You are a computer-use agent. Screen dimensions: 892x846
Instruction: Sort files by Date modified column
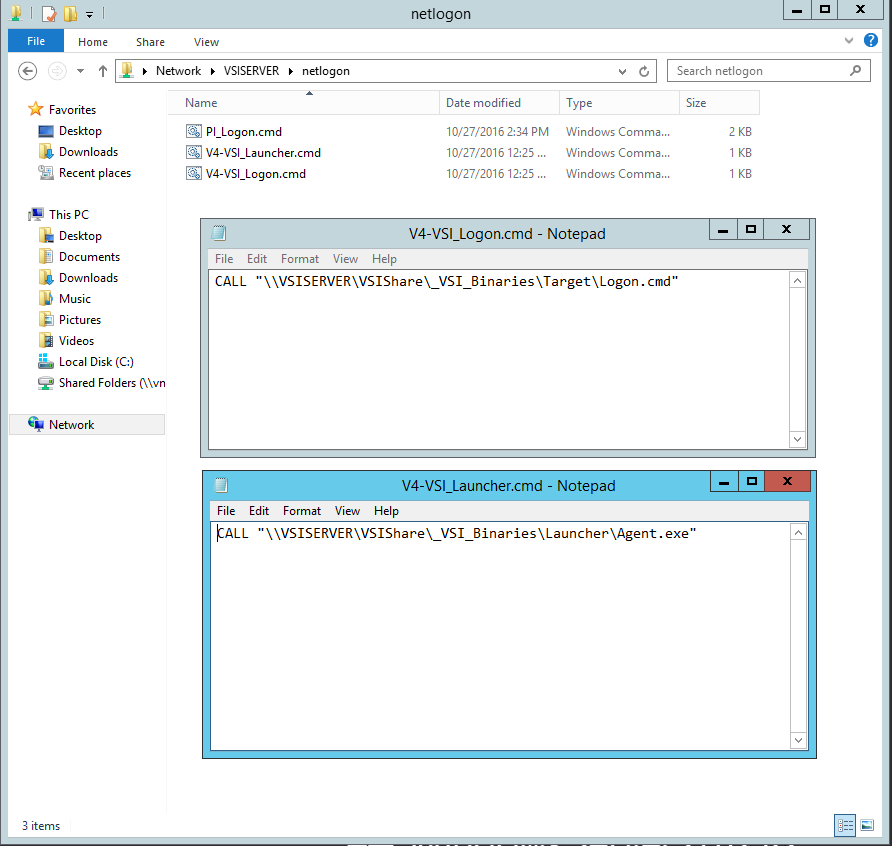pyautogui.click(x=499, y=103)
